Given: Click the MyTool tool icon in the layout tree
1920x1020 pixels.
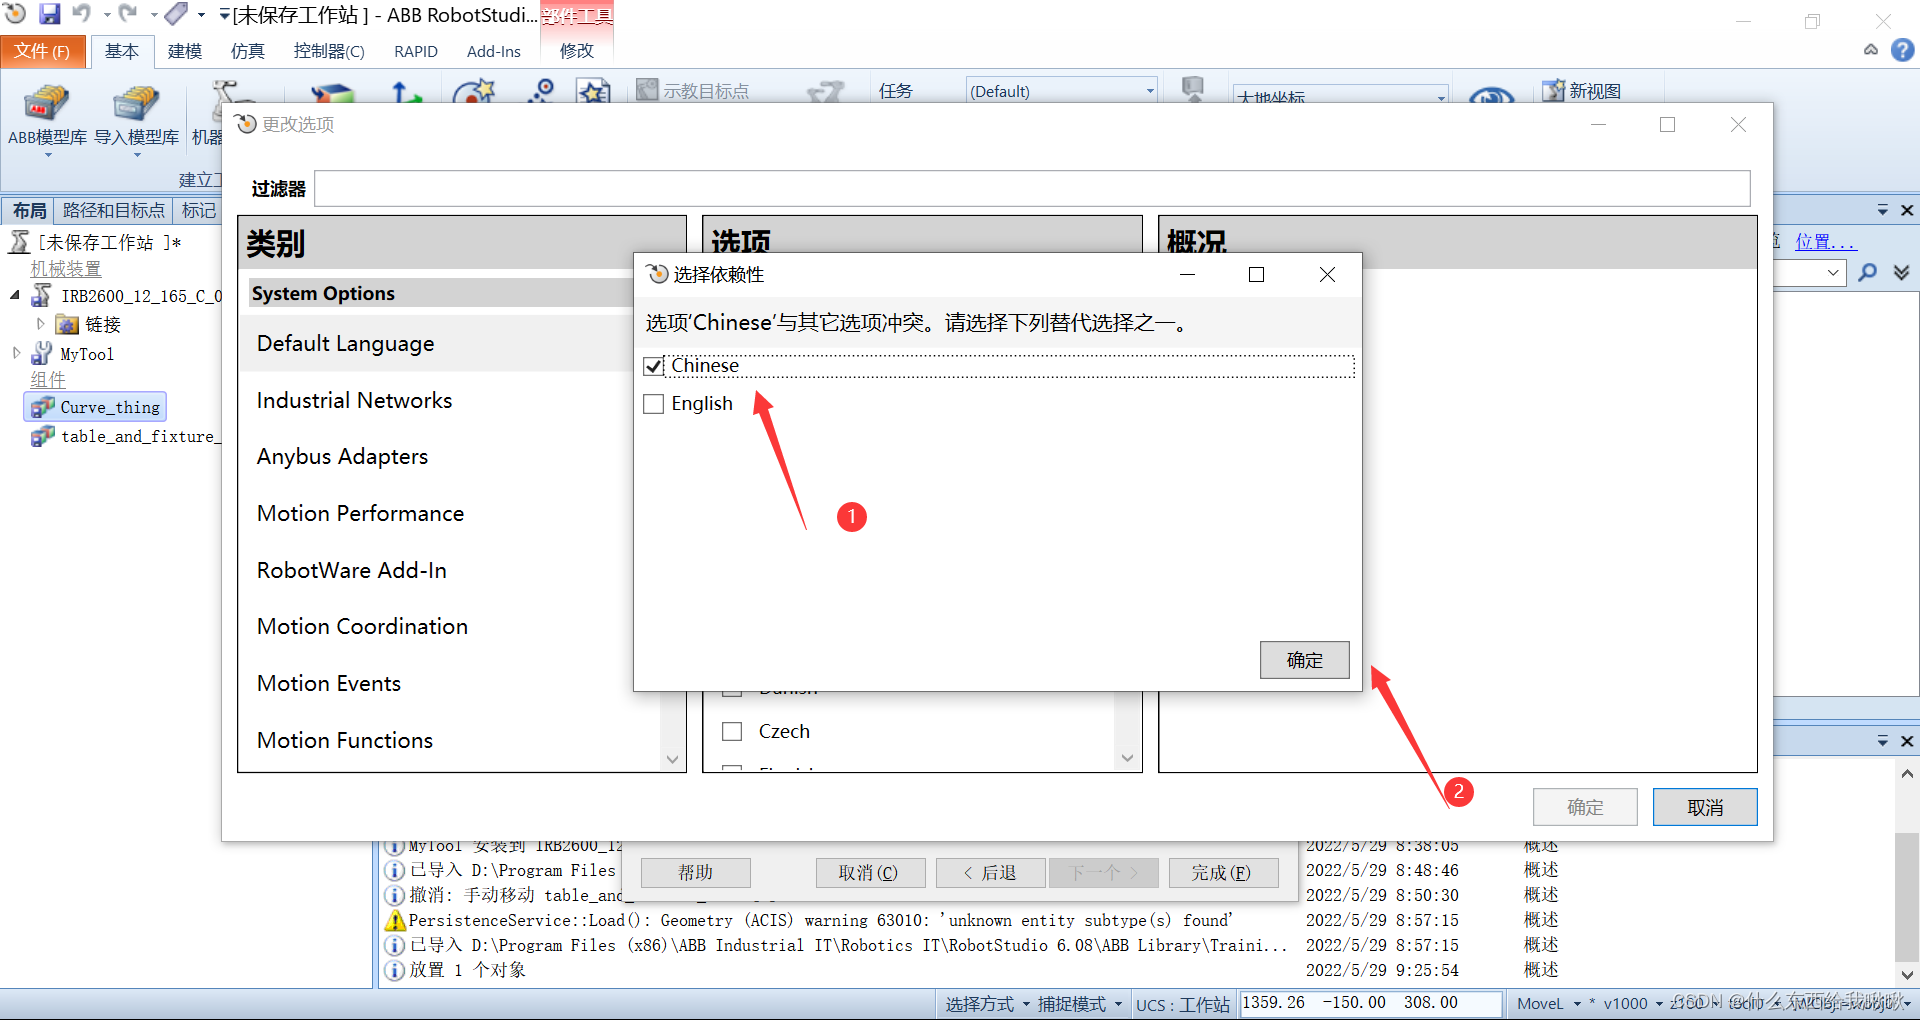Looking at the screenshot, I should tap(41, 354).
